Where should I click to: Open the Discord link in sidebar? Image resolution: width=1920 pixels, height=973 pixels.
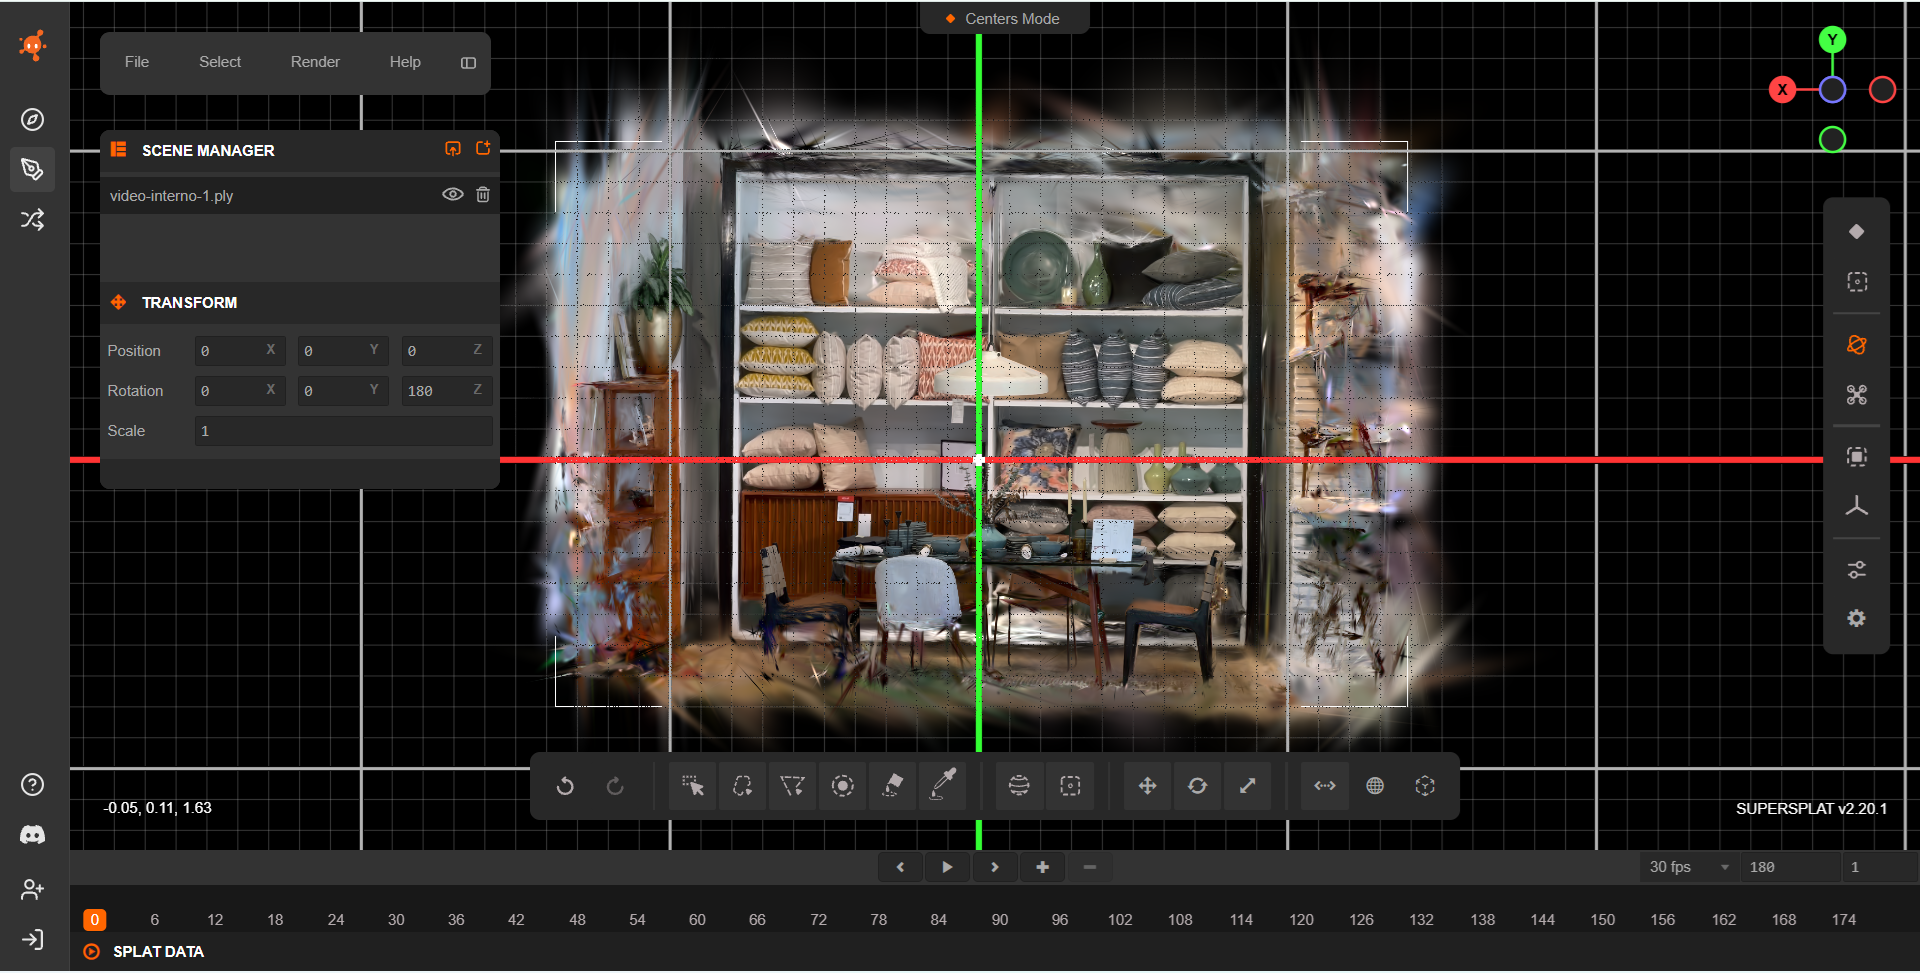pyautogui.click(x=33, y=836)
